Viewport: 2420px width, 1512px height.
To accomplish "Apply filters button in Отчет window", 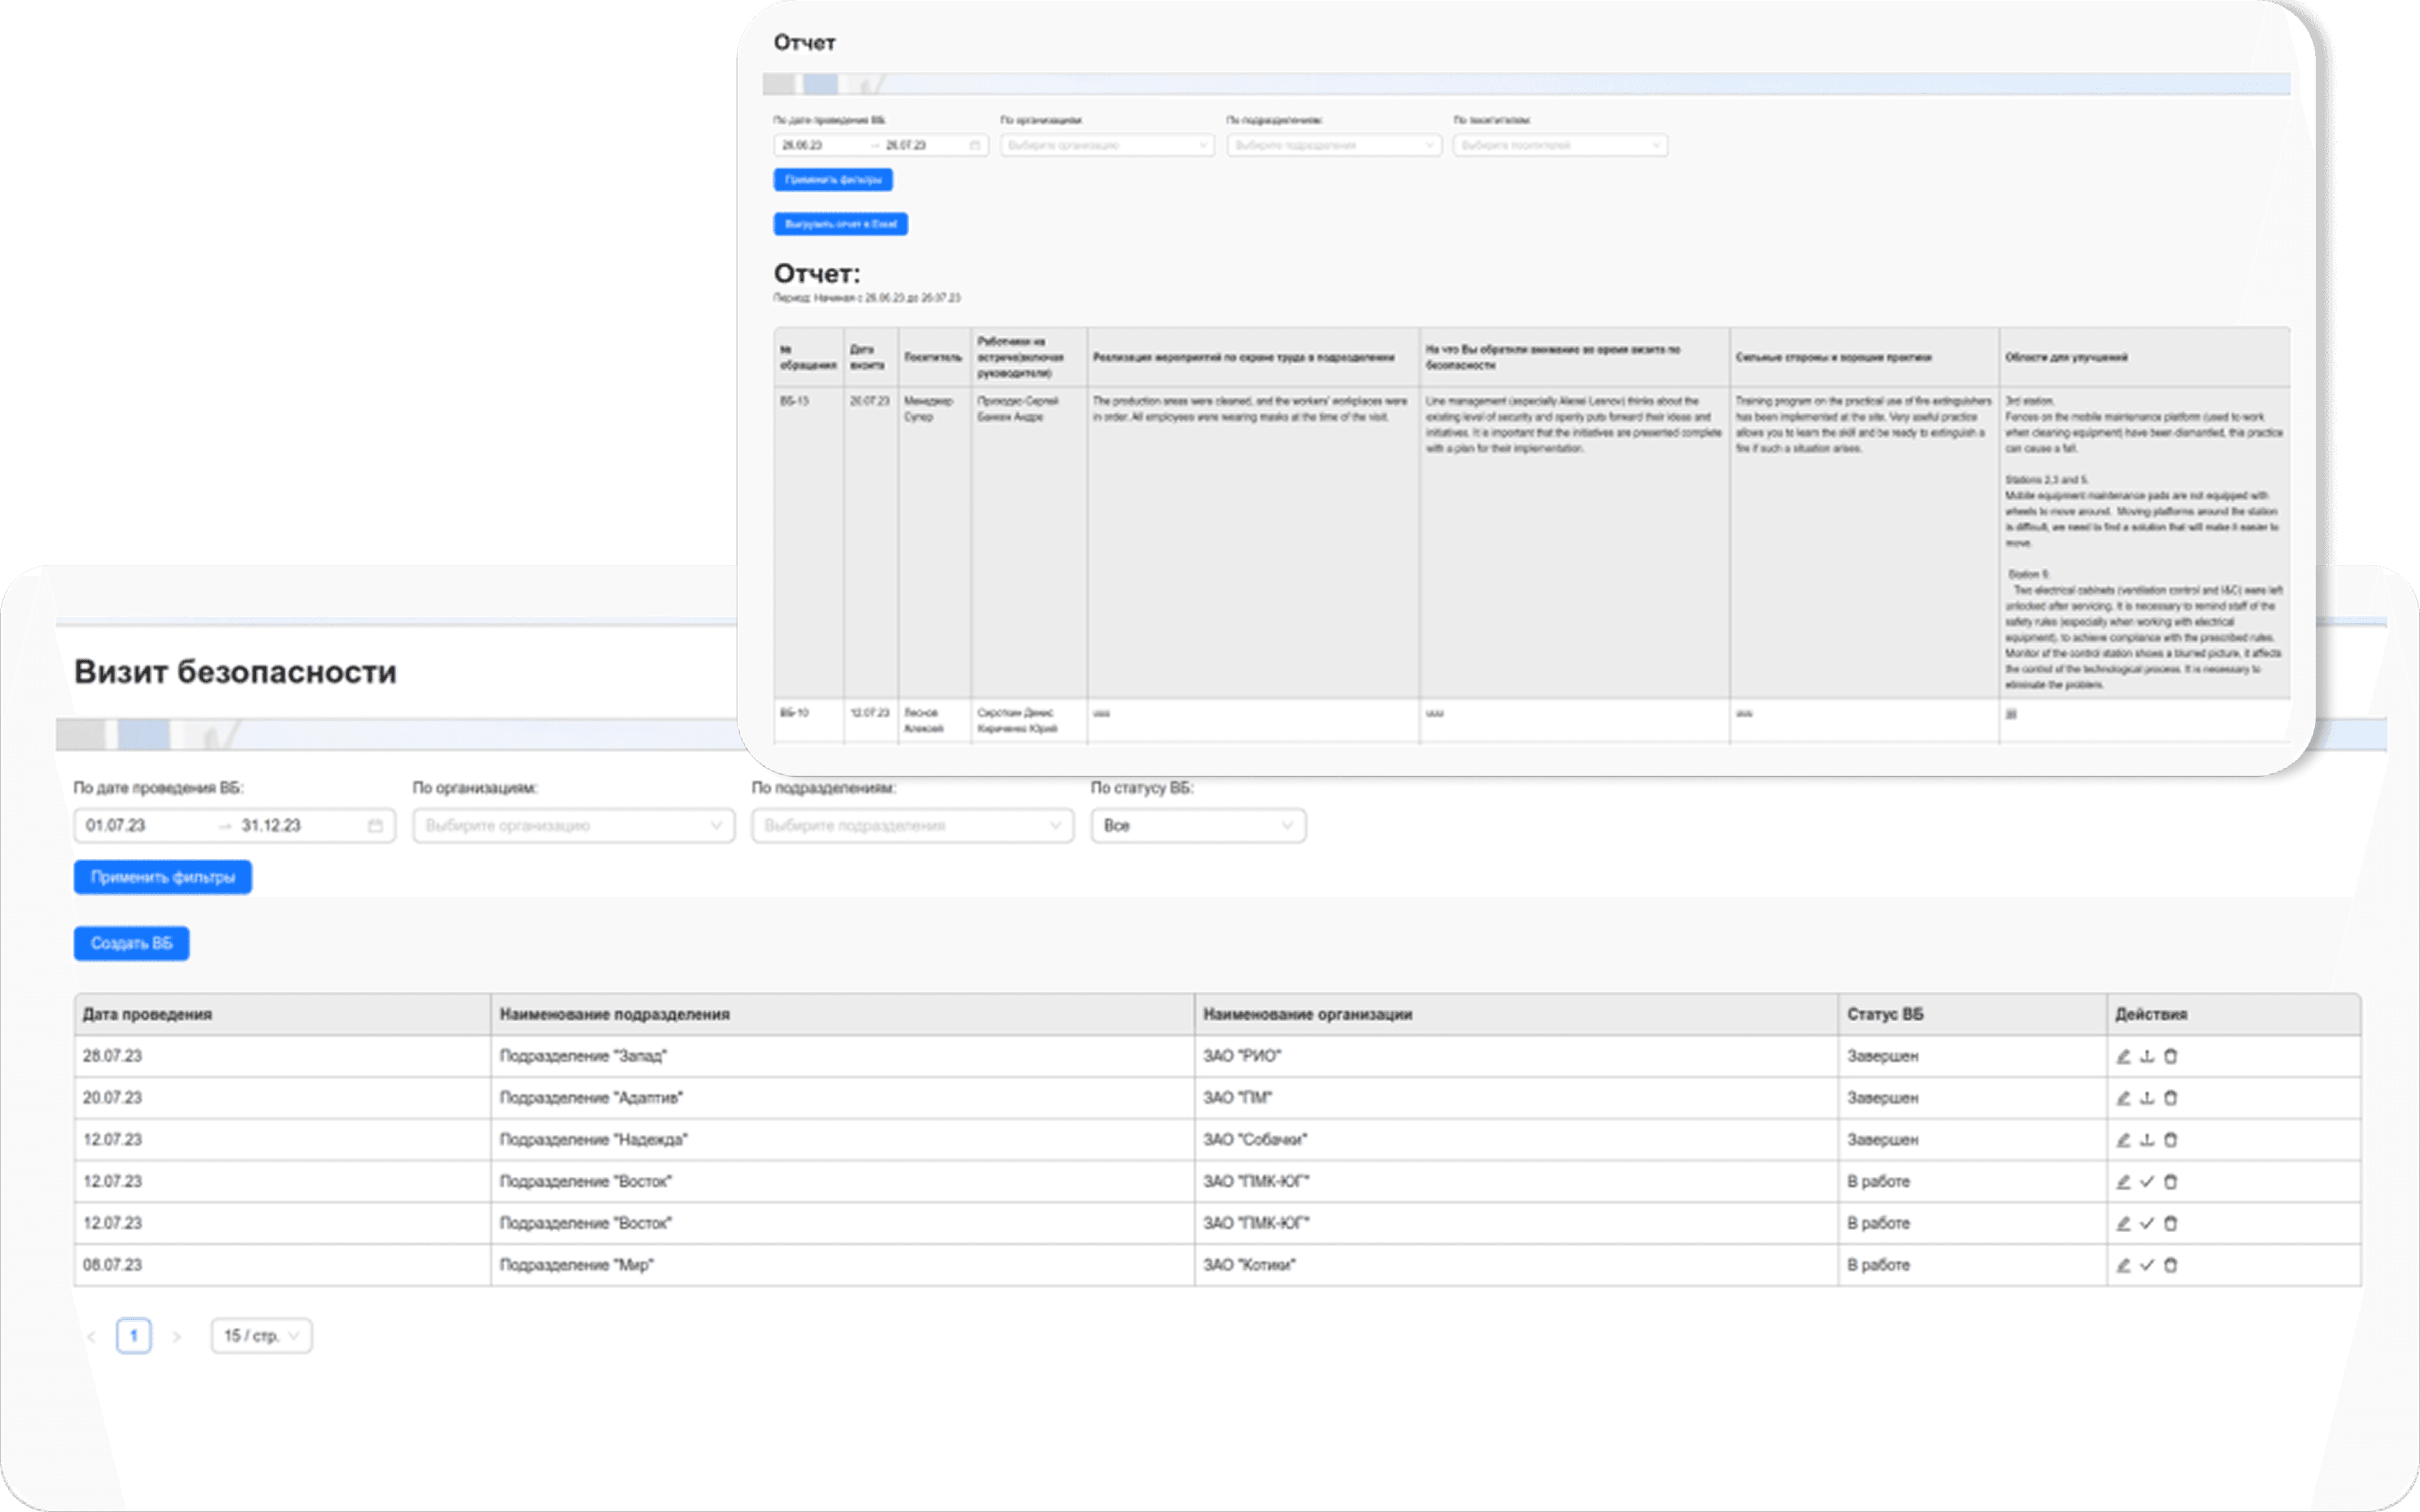I will pos(833,180).
